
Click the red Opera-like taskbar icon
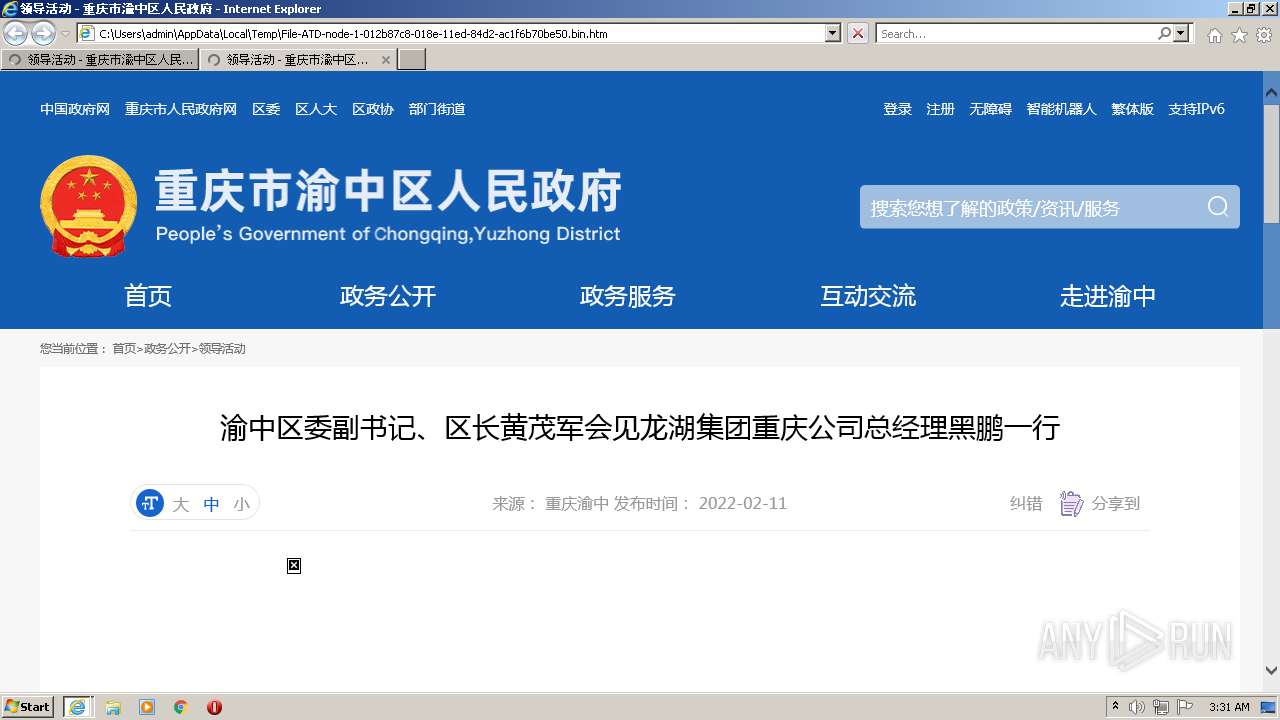(214, 707)
